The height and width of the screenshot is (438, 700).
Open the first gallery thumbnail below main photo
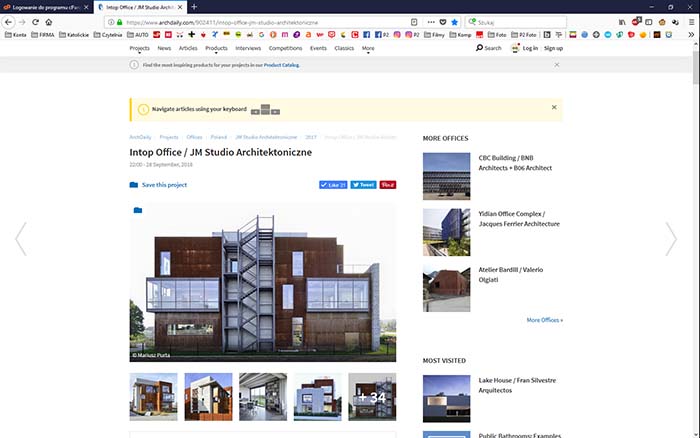coord(153,397)
